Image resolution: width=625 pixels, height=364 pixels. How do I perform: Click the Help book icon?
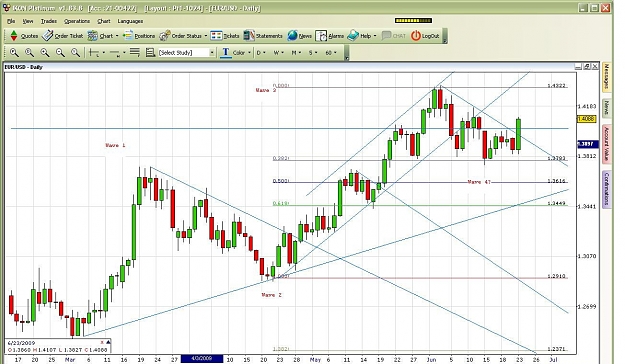click(353, 36)
